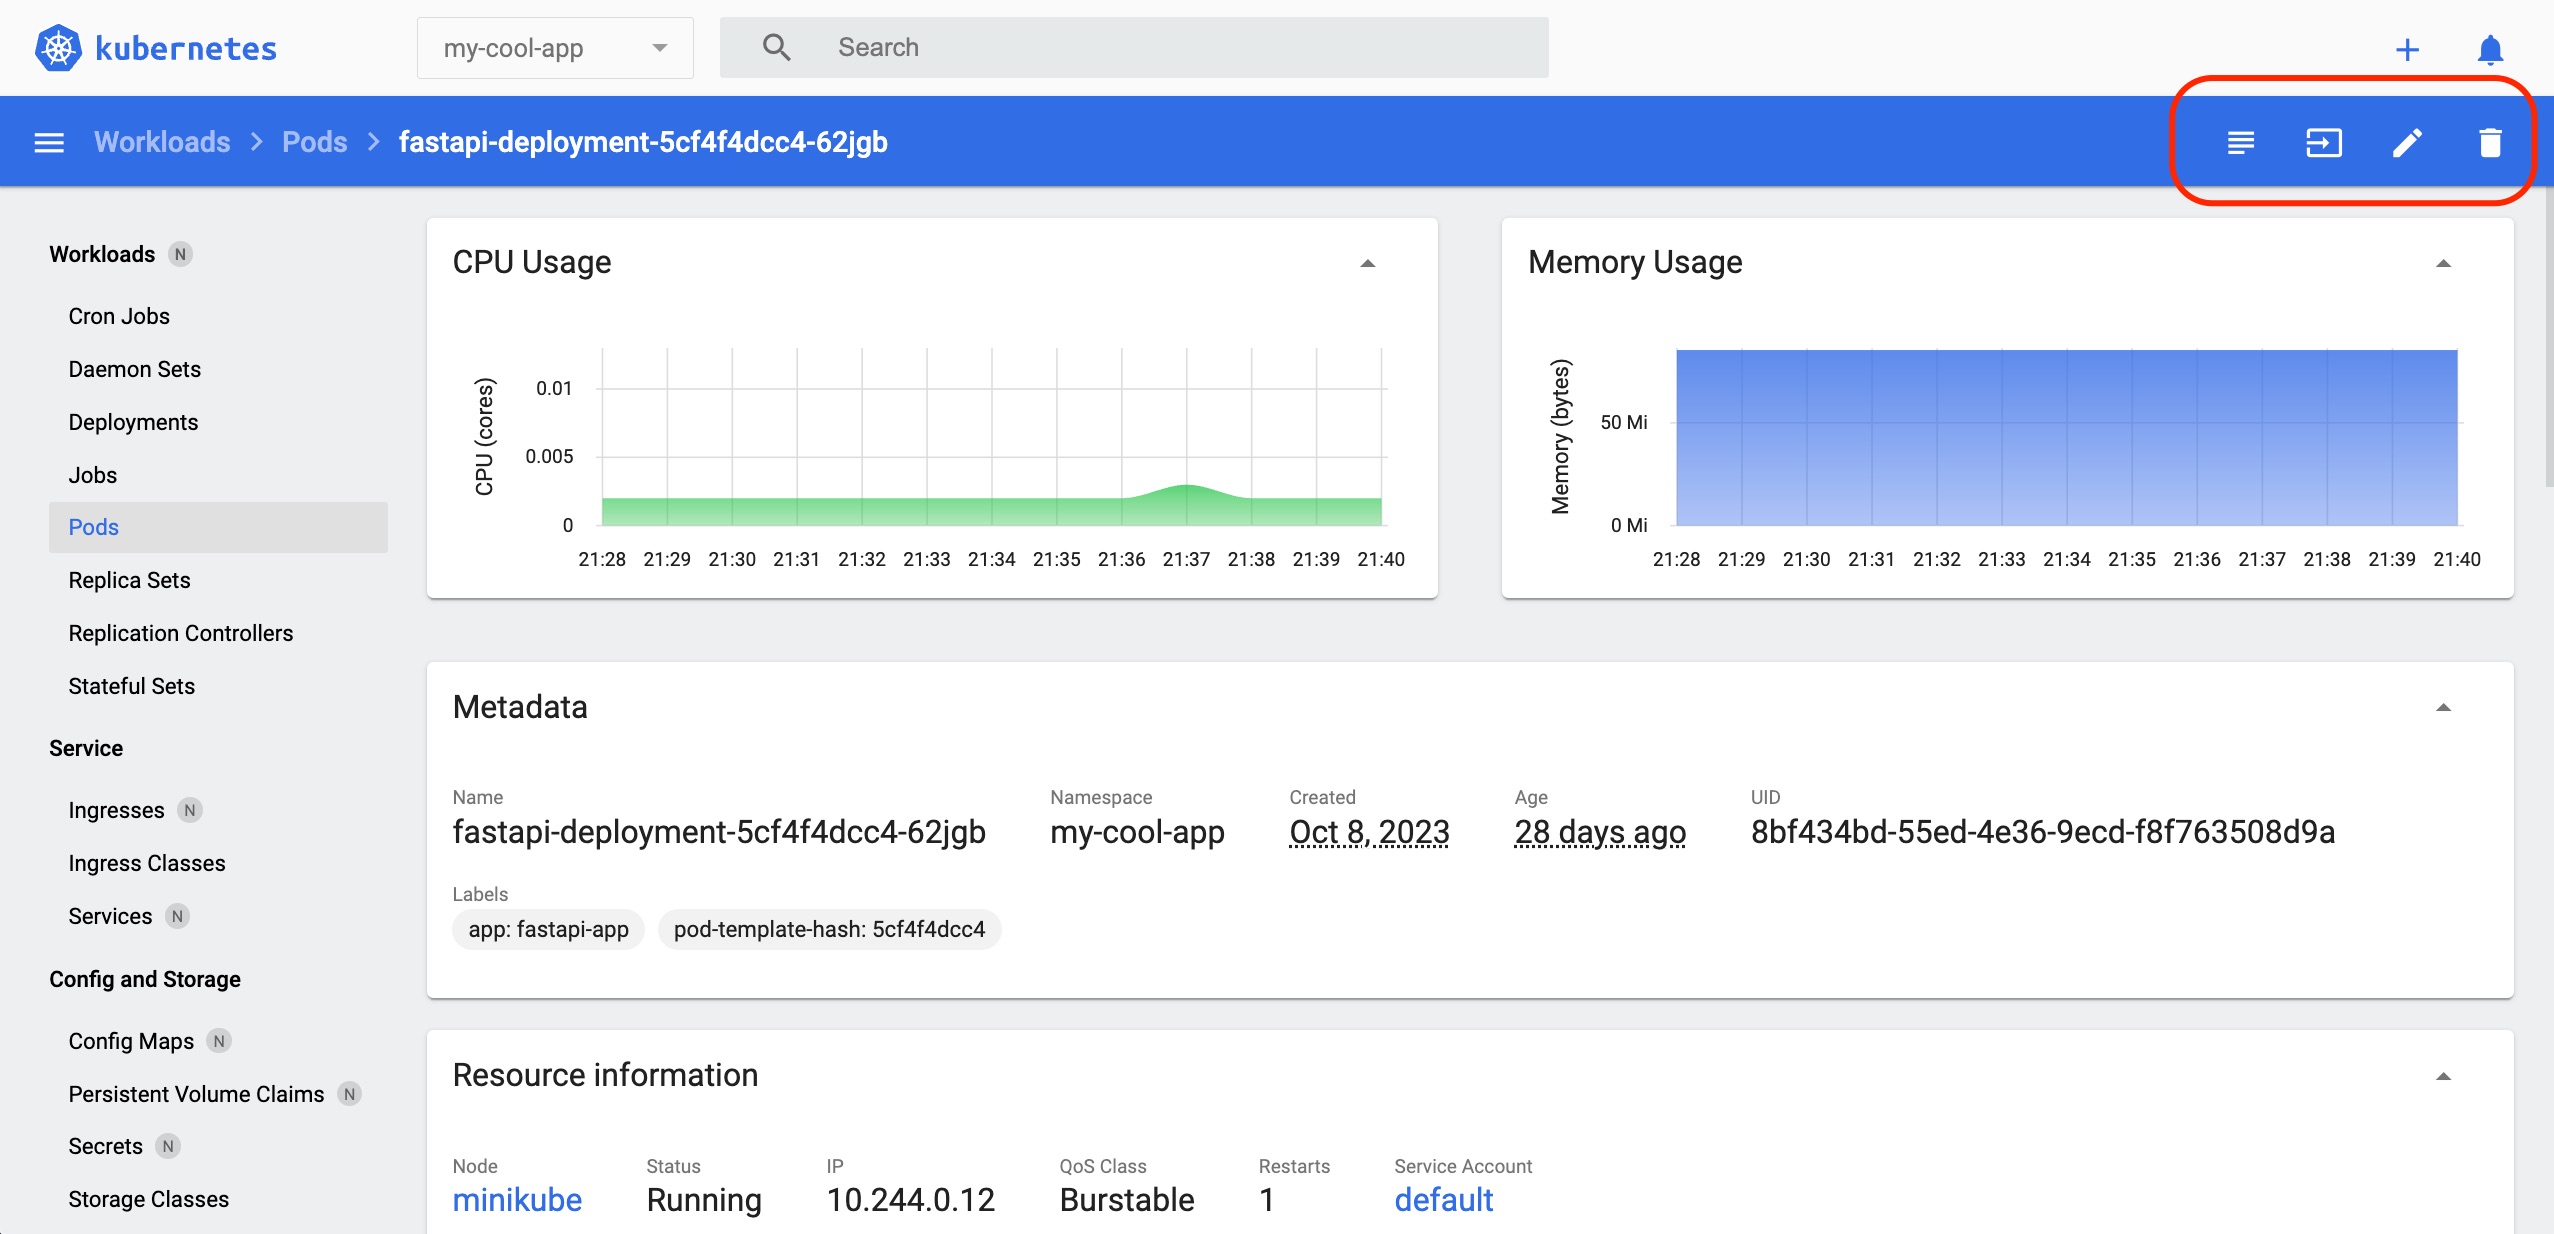Open the hamburger navigation menu
Screen dimensions: 2554x1234
click(49, 142)
